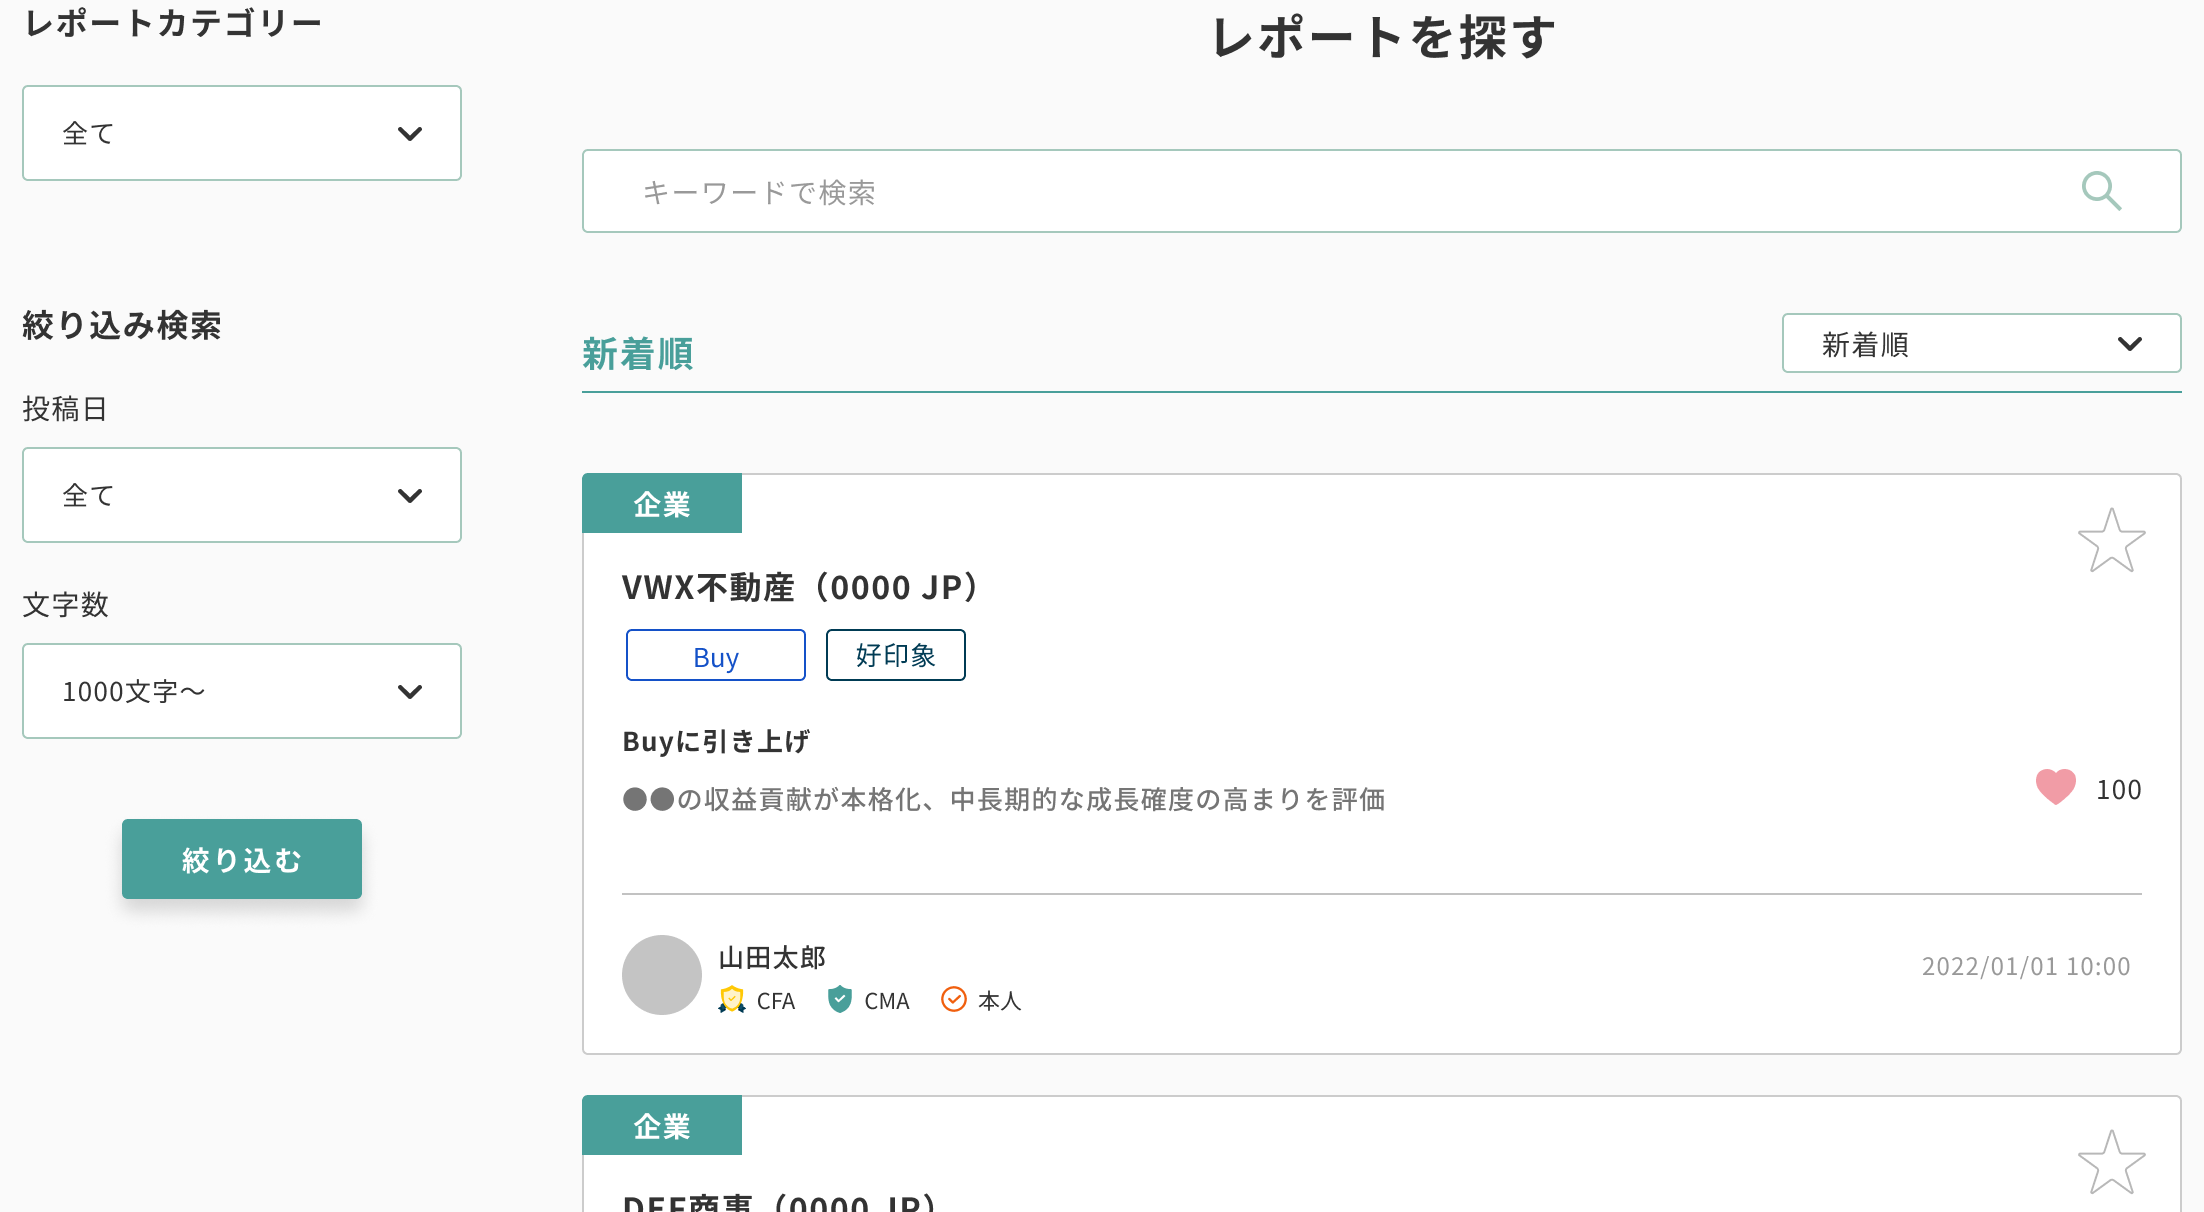Click the 企業 label on first report
Screen dimensions: 2204x1212
[662, 504]
